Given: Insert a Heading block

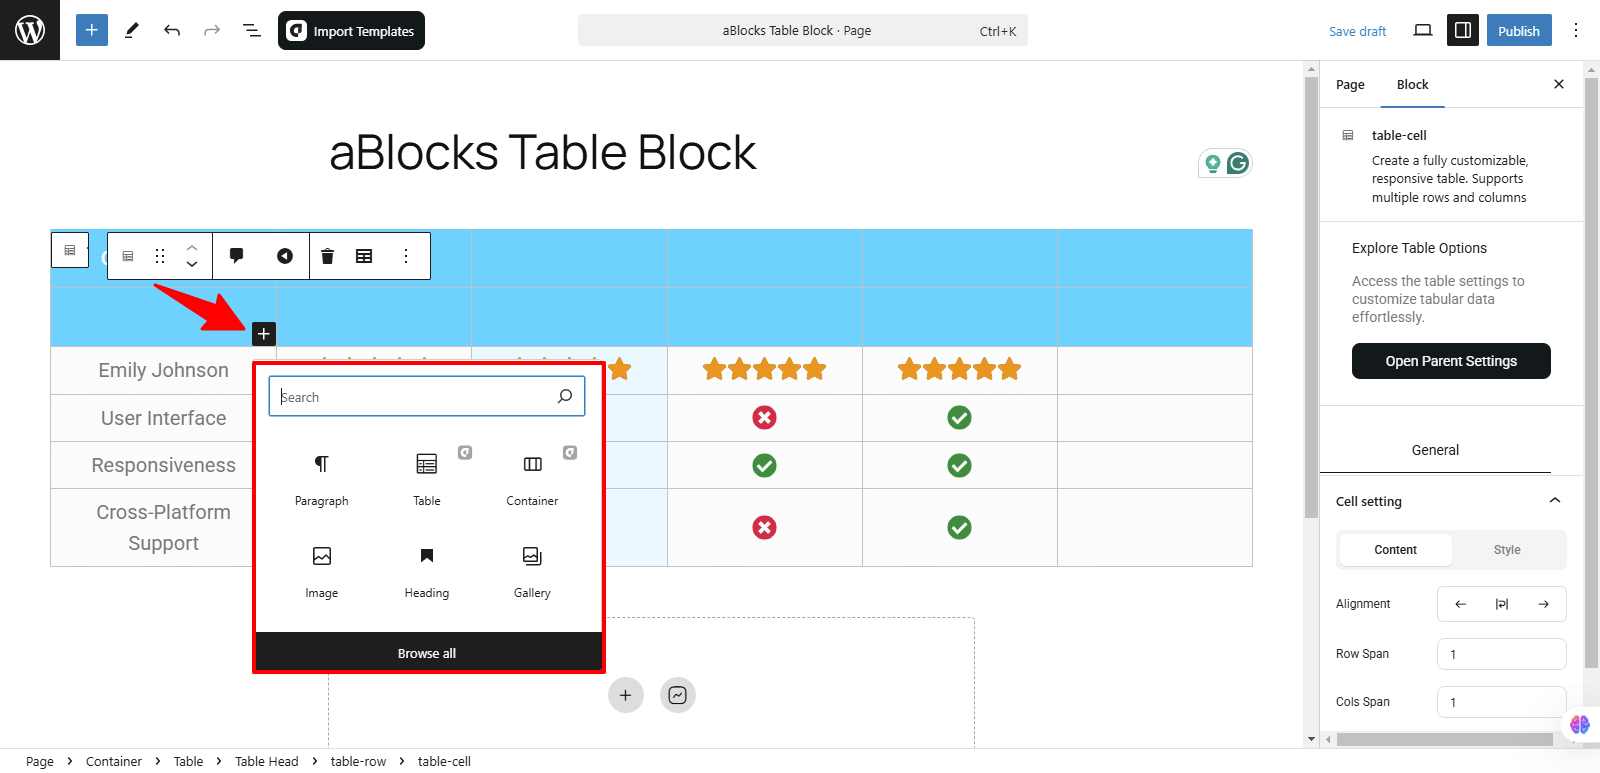Looking at the screenshot, I should pyautogui.click(x=427, y=571).
